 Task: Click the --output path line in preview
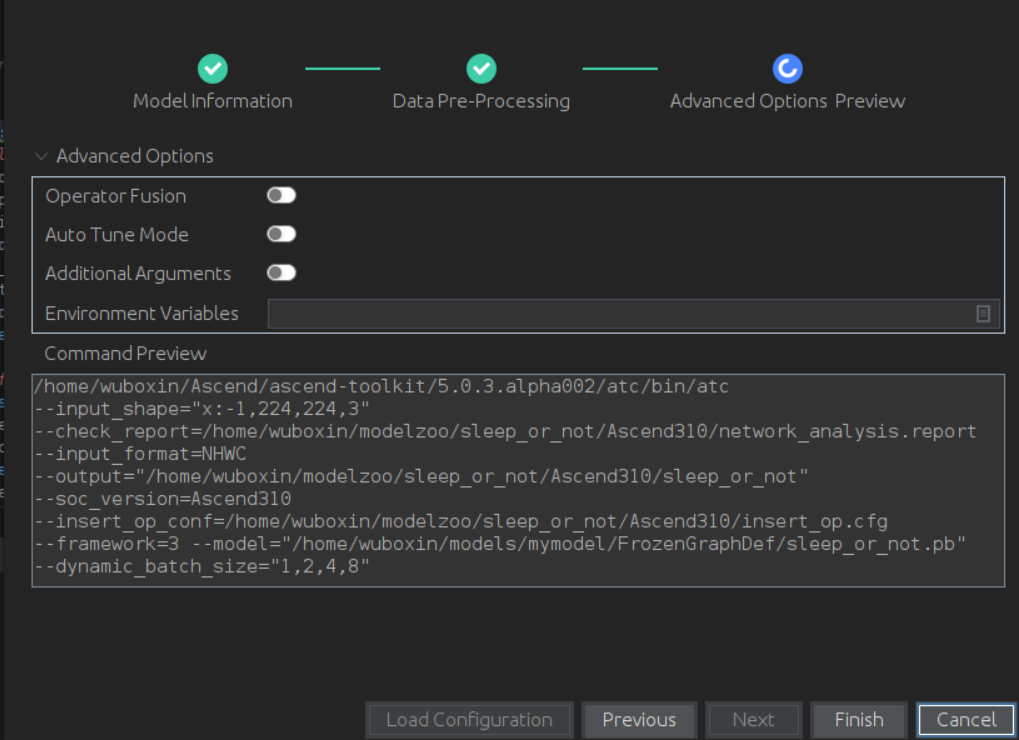coord(421,476)
